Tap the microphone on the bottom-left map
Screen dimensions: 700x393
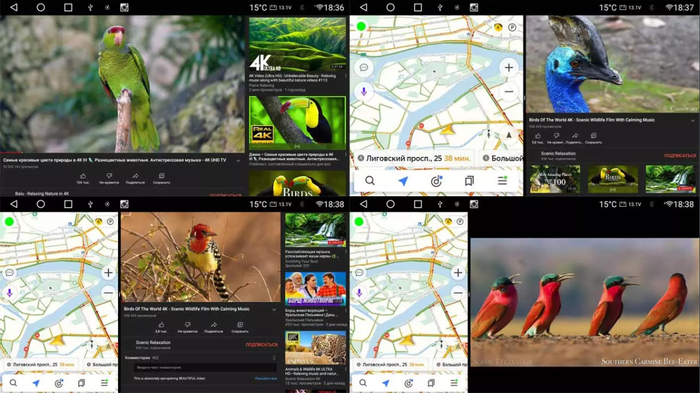[x=9, y=293]
